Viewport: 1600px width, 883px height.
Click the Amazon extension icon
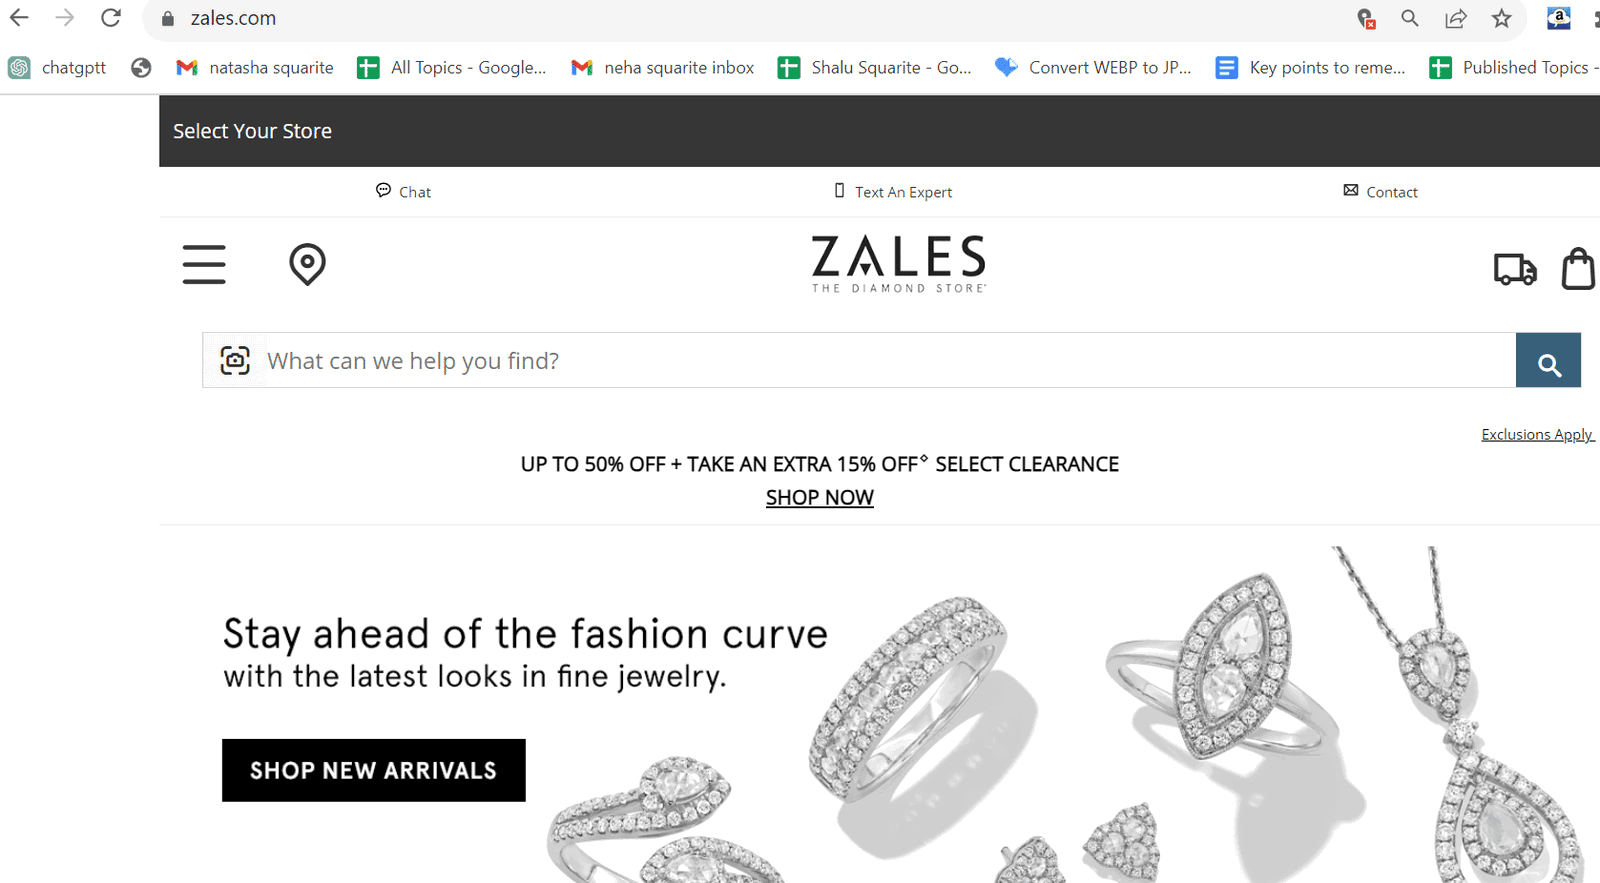[1558, 18]
